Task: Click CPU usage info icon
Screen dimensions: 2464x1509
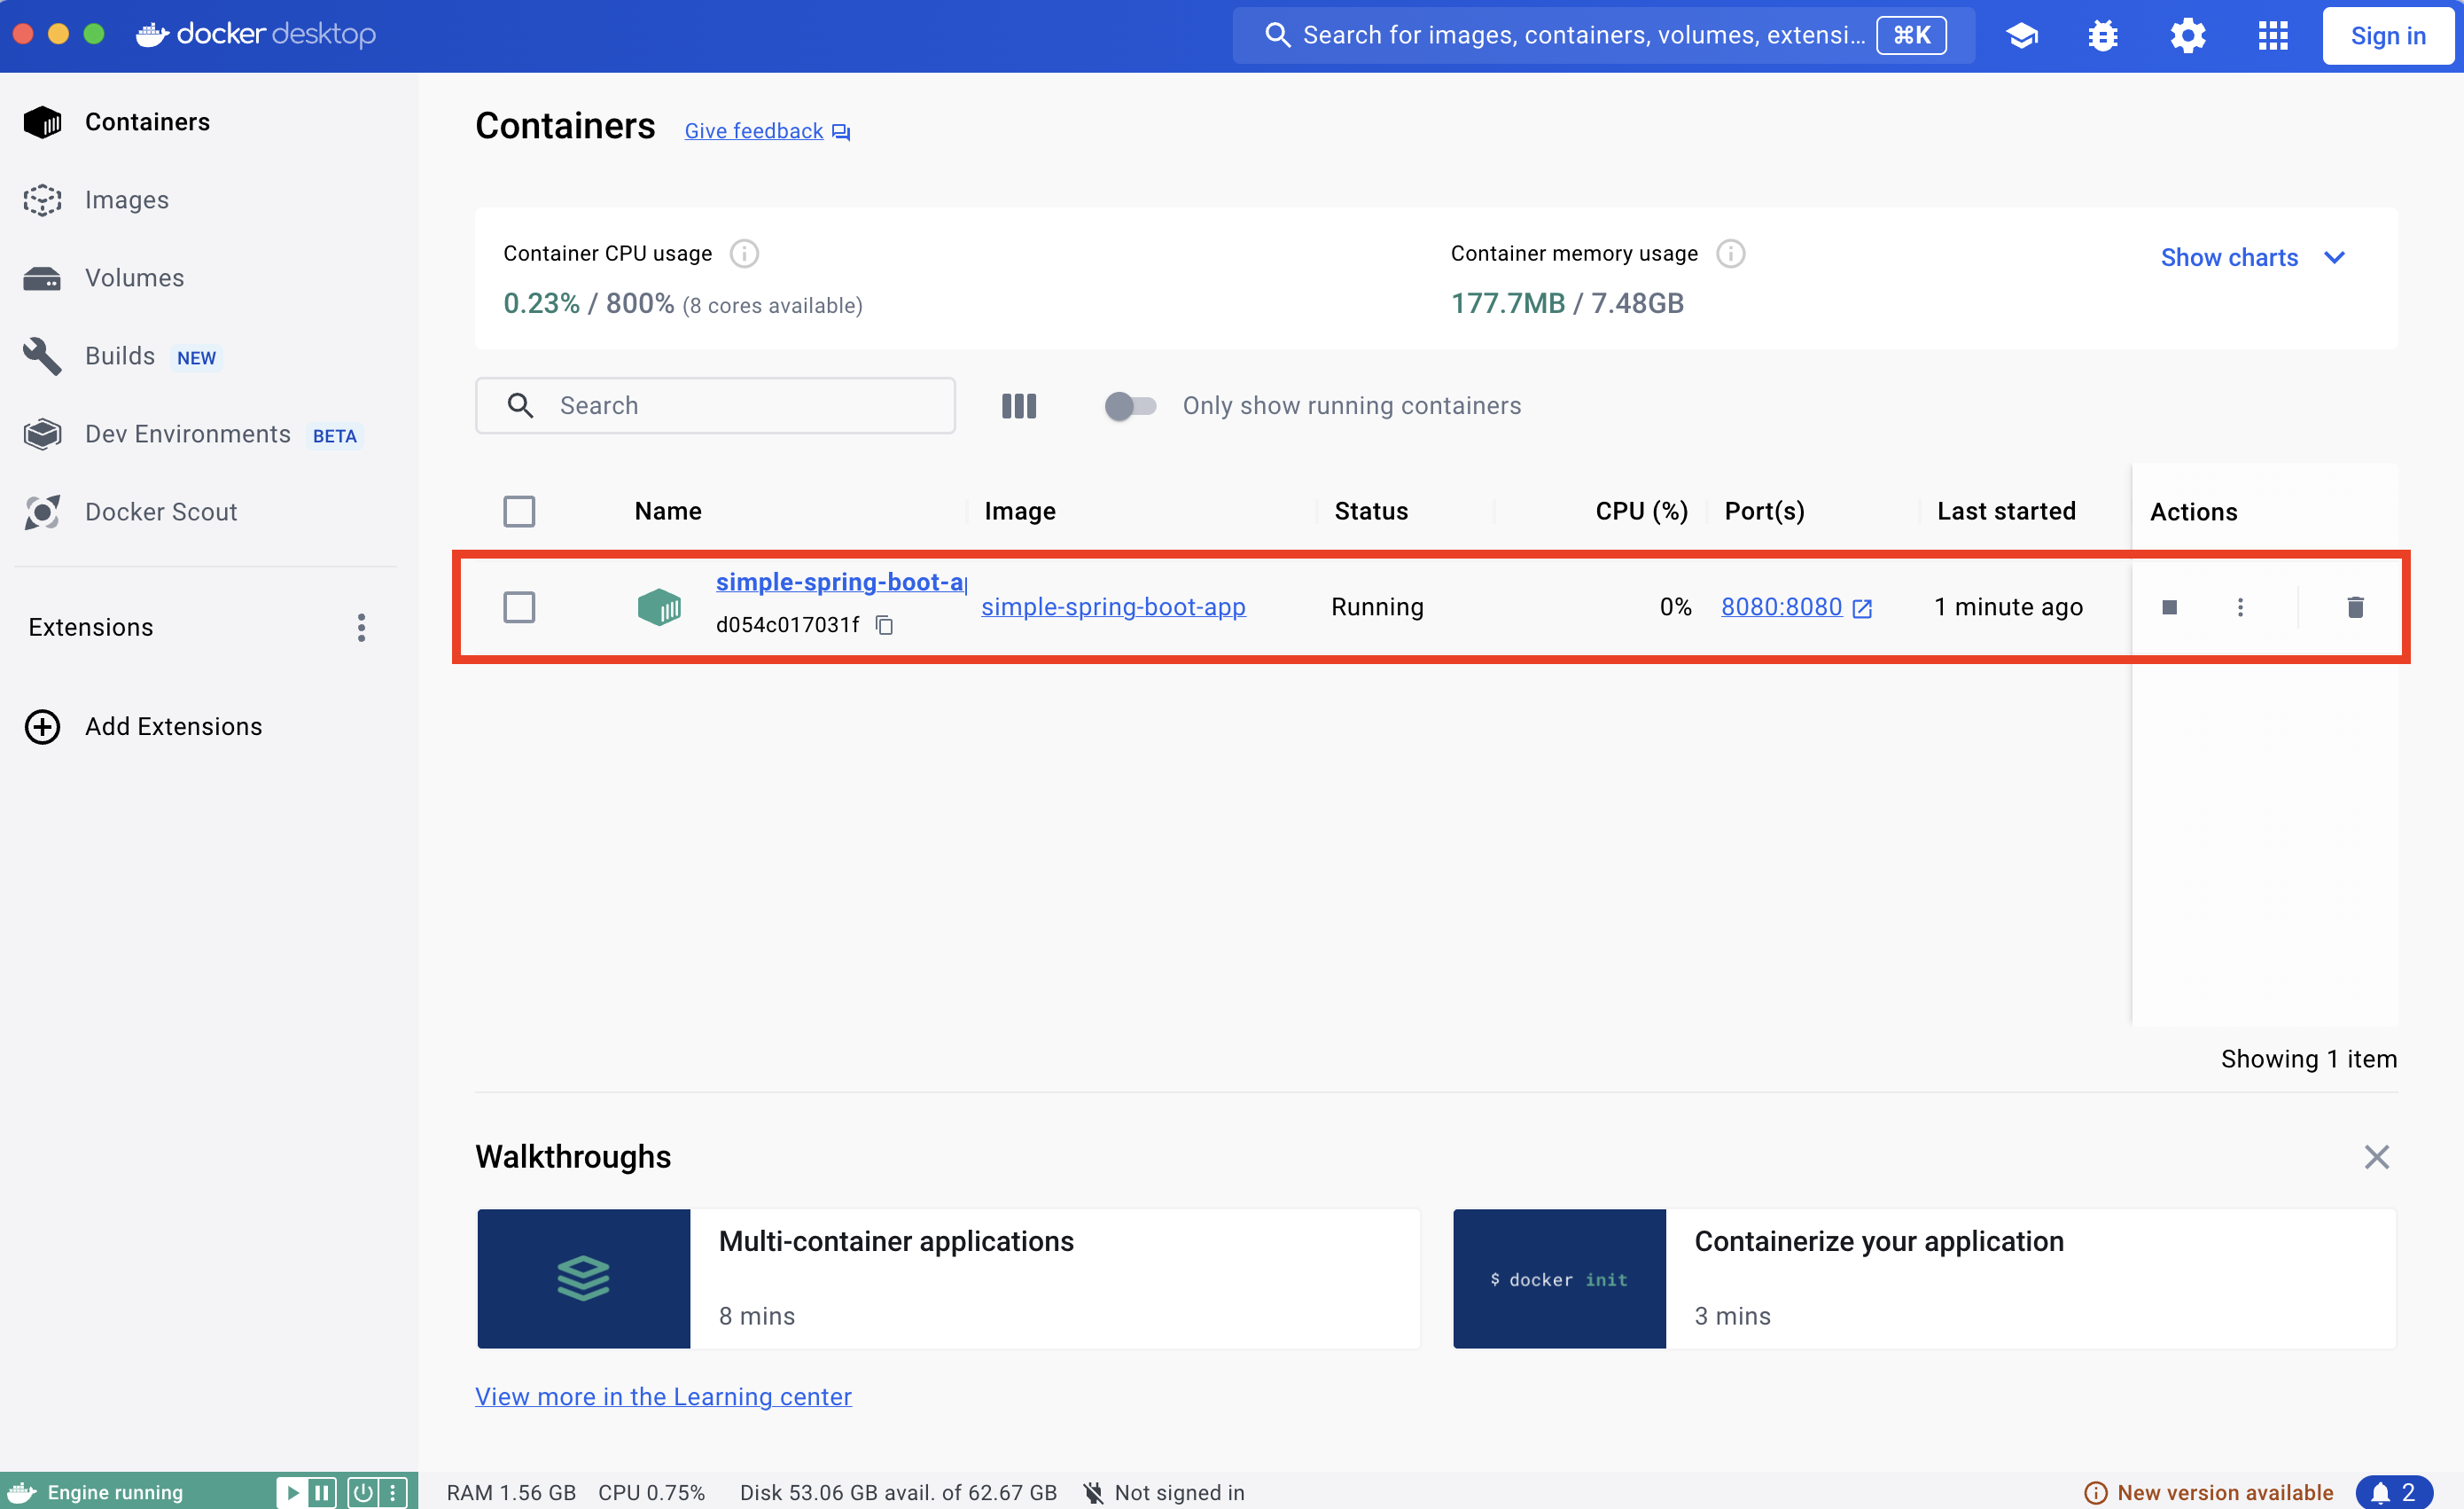Action: (x=744, y=254)
